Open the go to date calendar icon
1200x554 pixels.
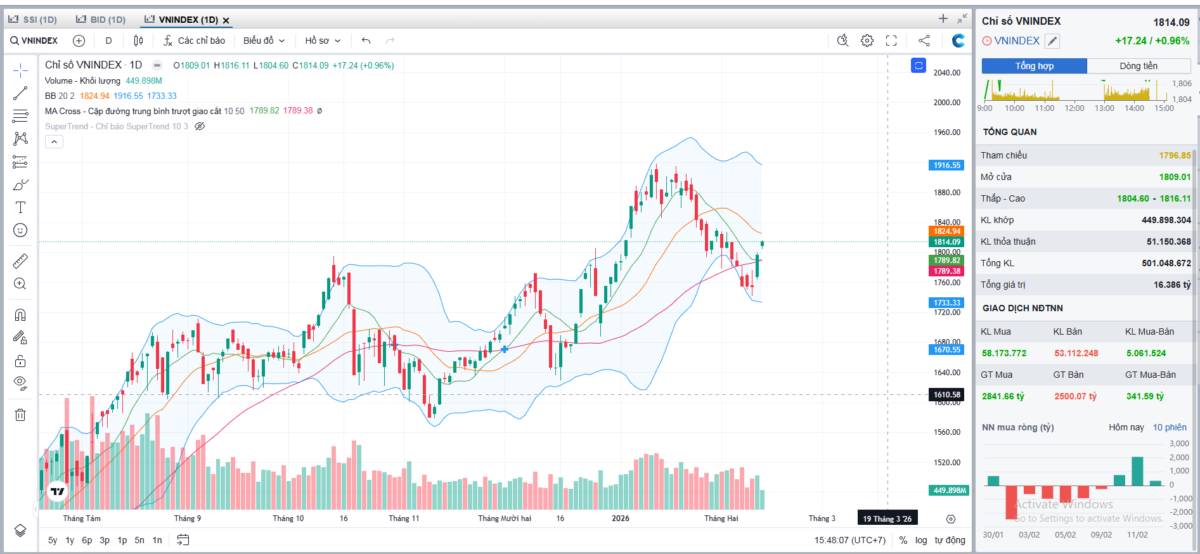(x=183, y=540)
